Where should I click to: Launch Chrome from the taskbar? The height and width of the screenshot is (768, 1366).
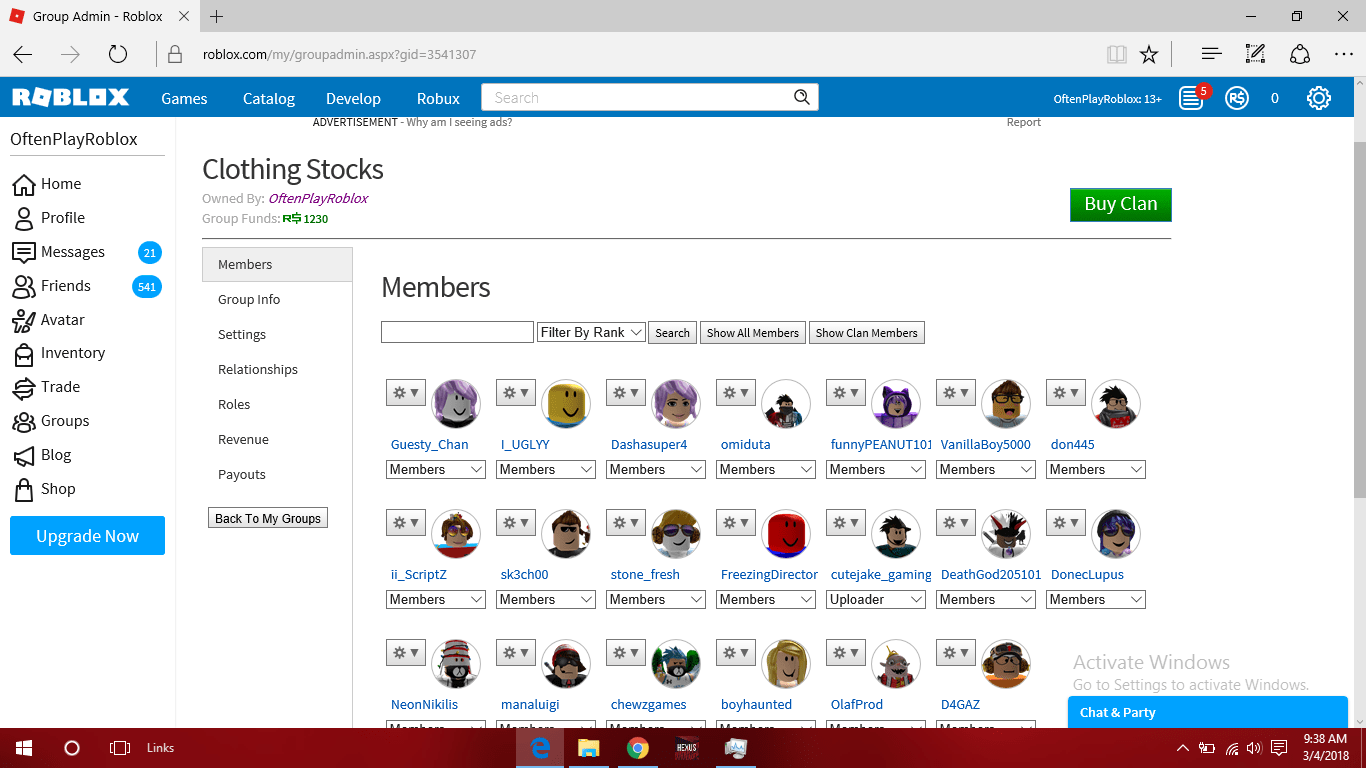coord(637,748)
